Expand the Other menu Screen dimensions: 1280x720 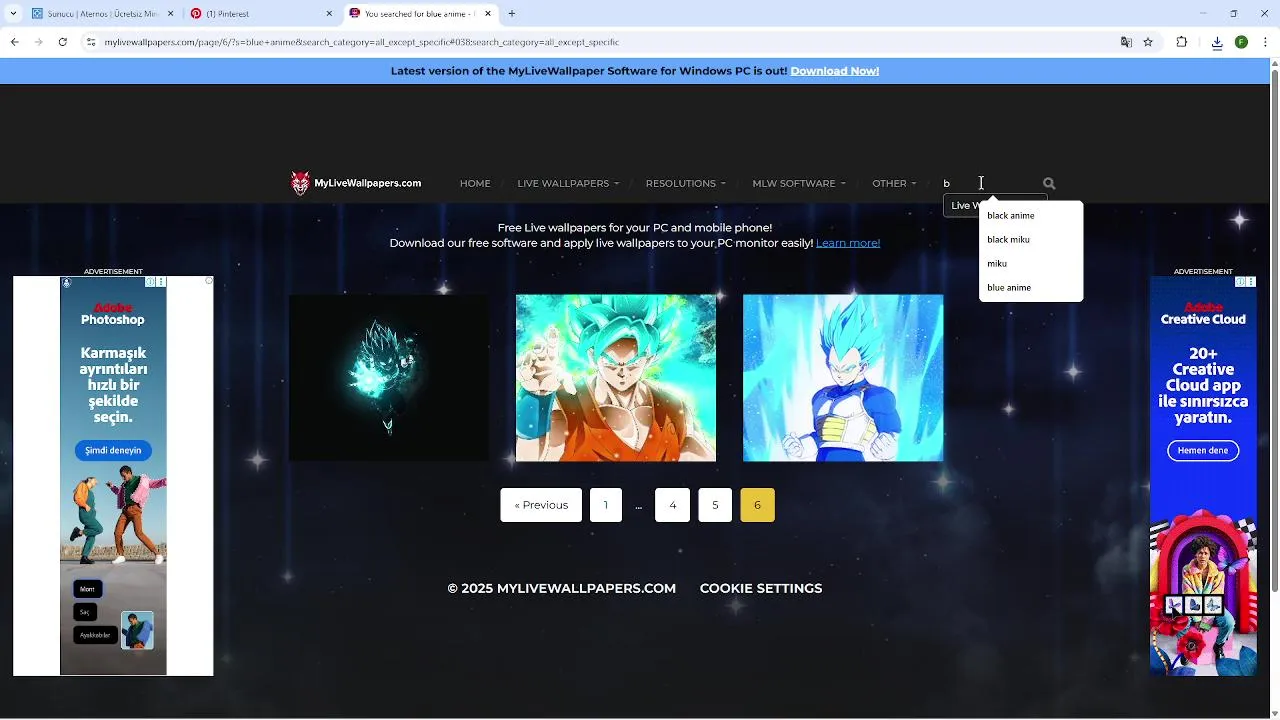pos(894,183)
